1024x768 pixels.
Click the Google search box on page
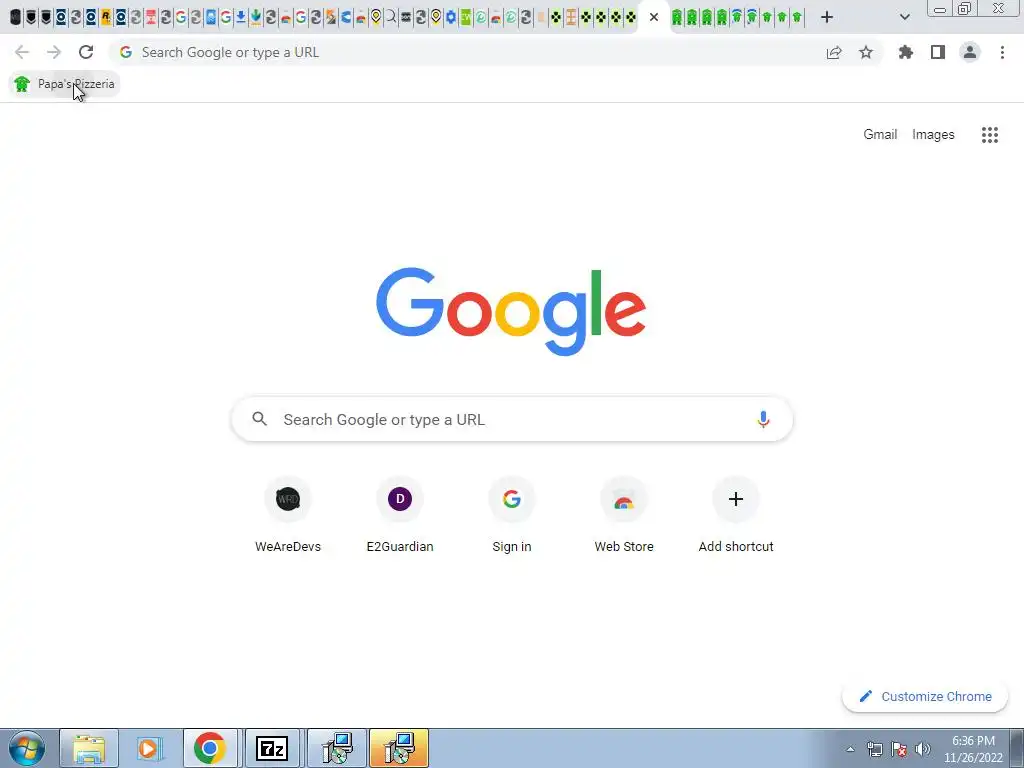(x=512, y=419)
